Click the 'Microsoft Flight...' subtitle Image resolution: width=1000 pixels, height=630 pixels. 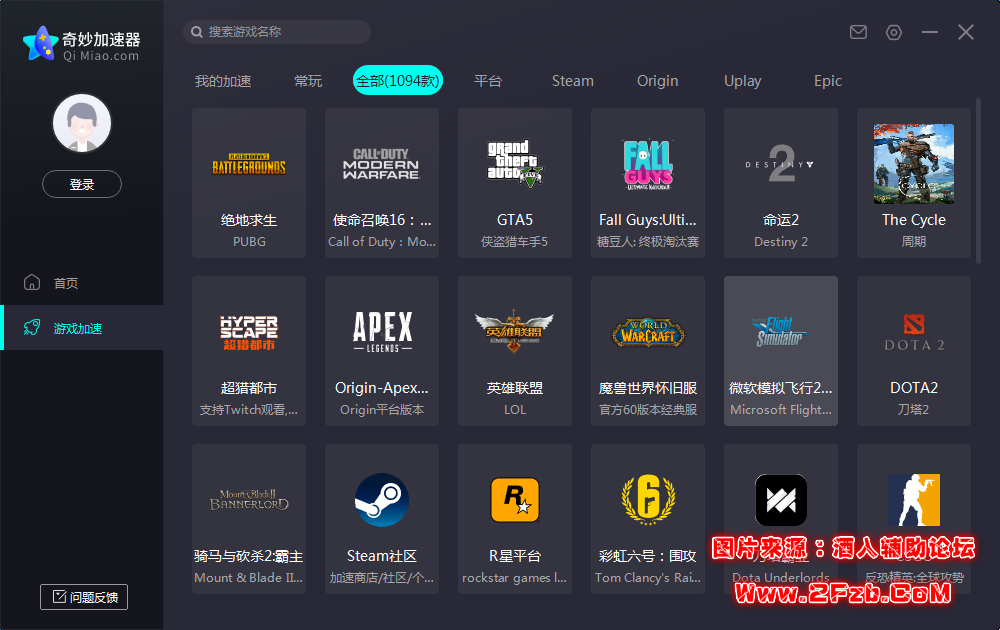pyautogui.click(x=781, y=410)
